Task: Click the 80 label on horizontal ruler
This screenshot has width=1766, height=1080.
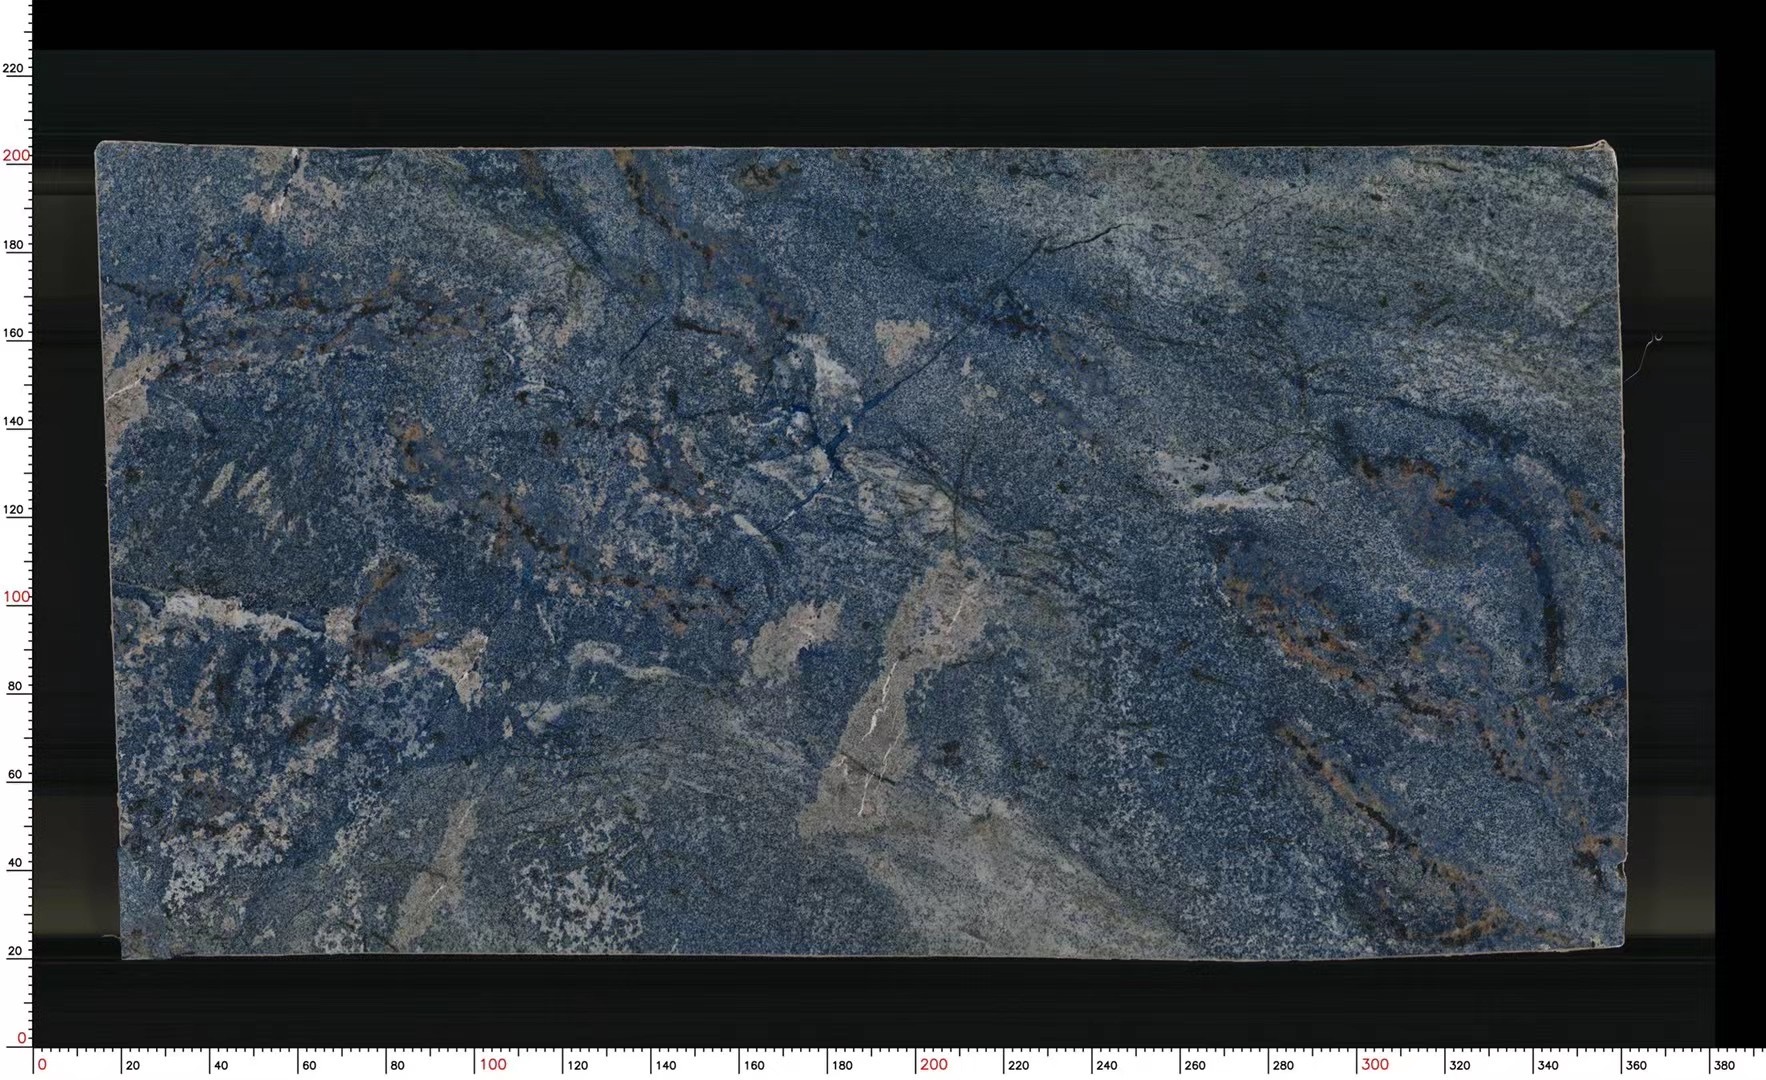Action: coord(397,1066)
